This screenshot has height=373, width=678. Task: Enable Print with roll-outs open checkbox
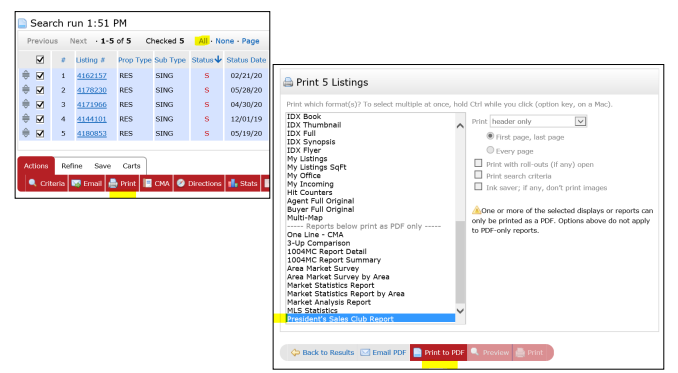[x=478, y=163]
